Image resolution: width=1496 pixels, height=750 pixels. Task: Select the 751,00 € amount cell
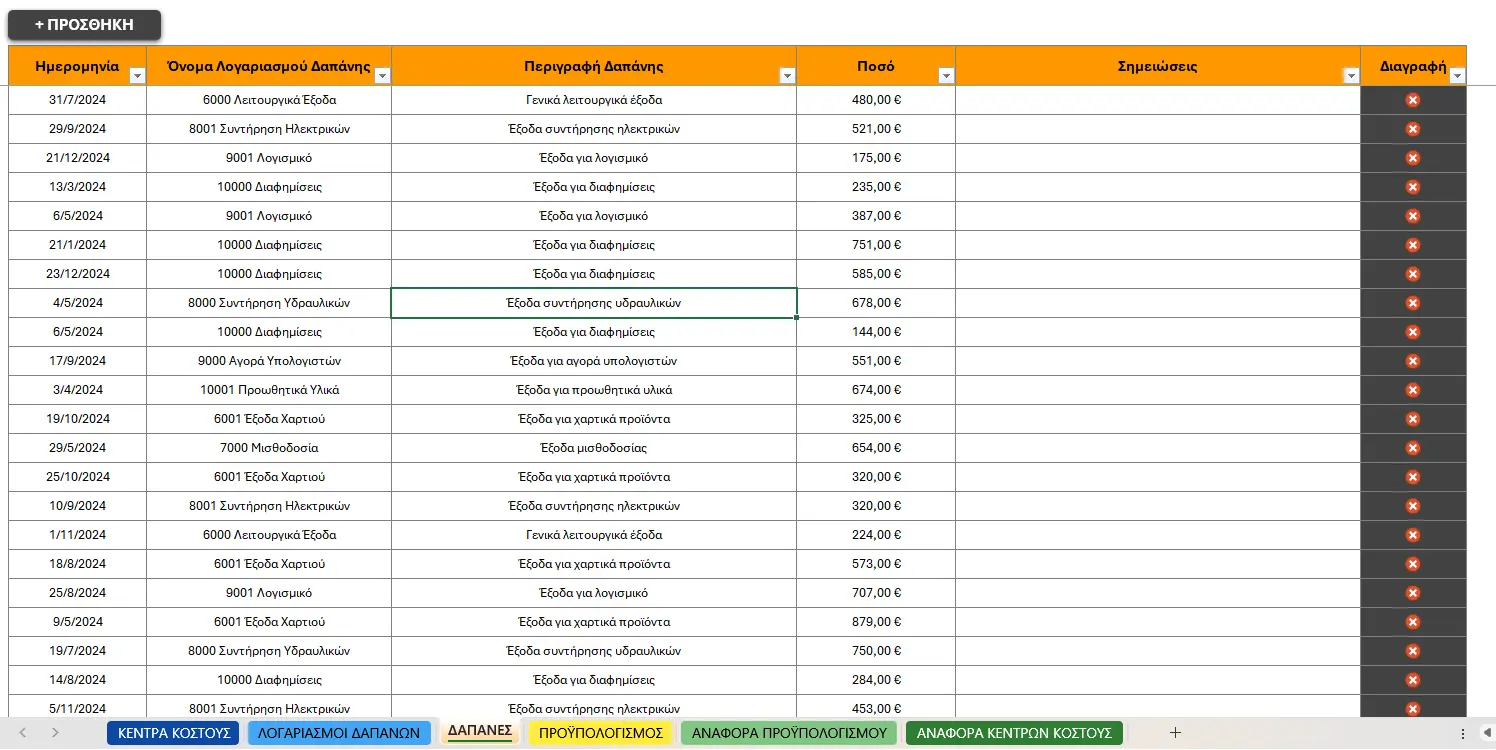click(x=876, y=245)
